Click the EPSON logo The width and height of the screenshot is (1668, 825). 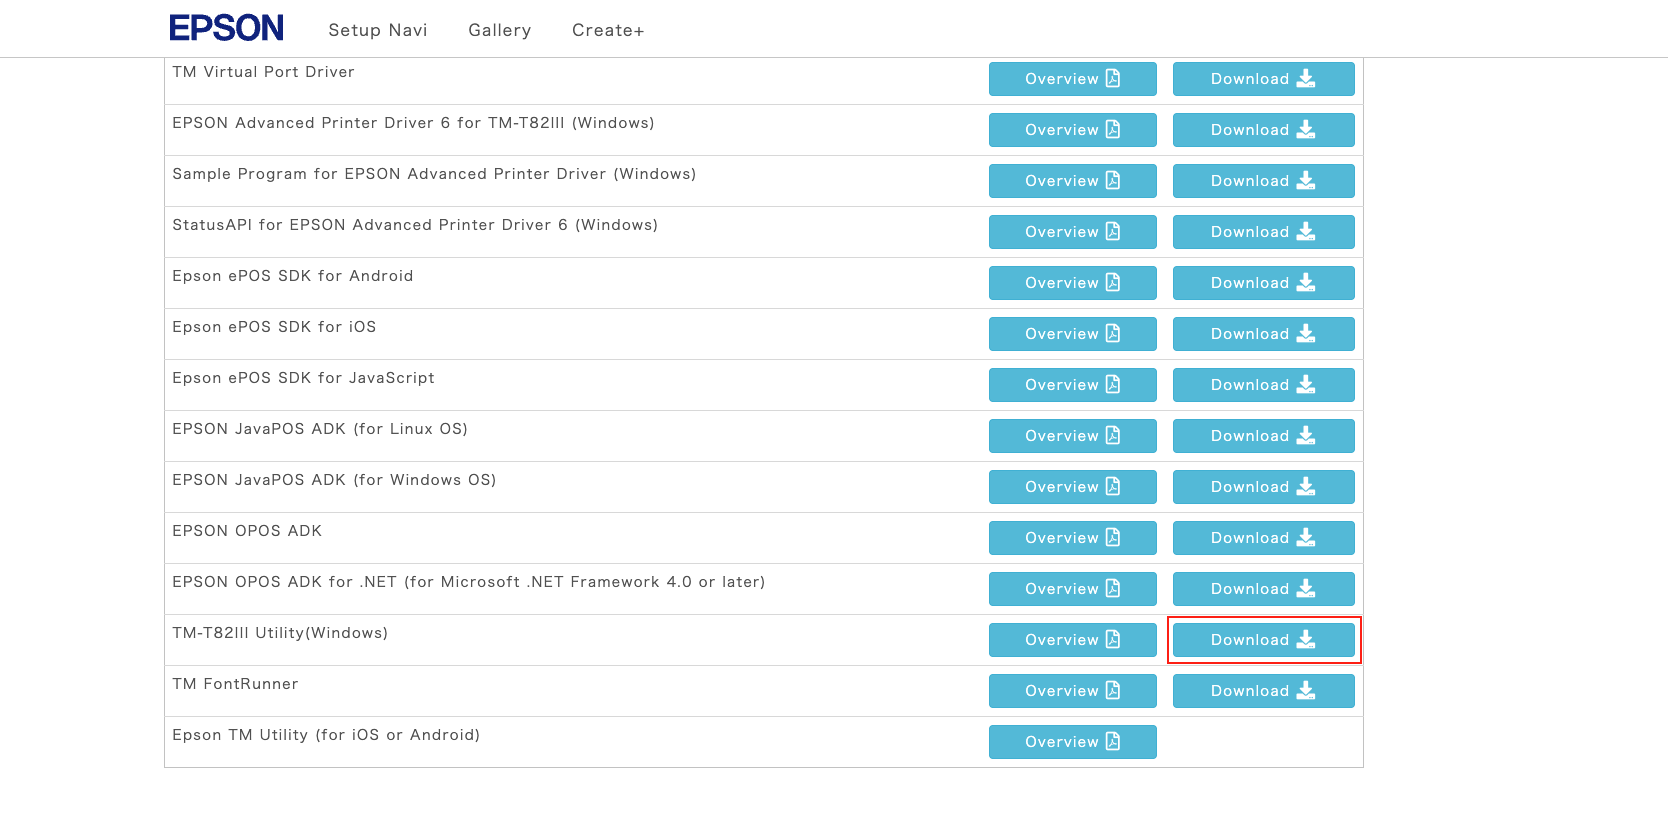click(226, 28)
